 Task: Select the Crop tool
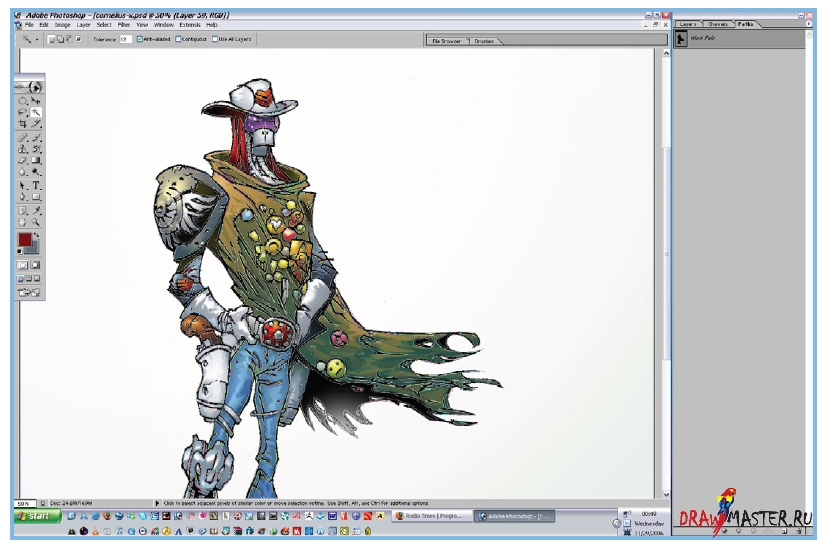tap(23, 124)
